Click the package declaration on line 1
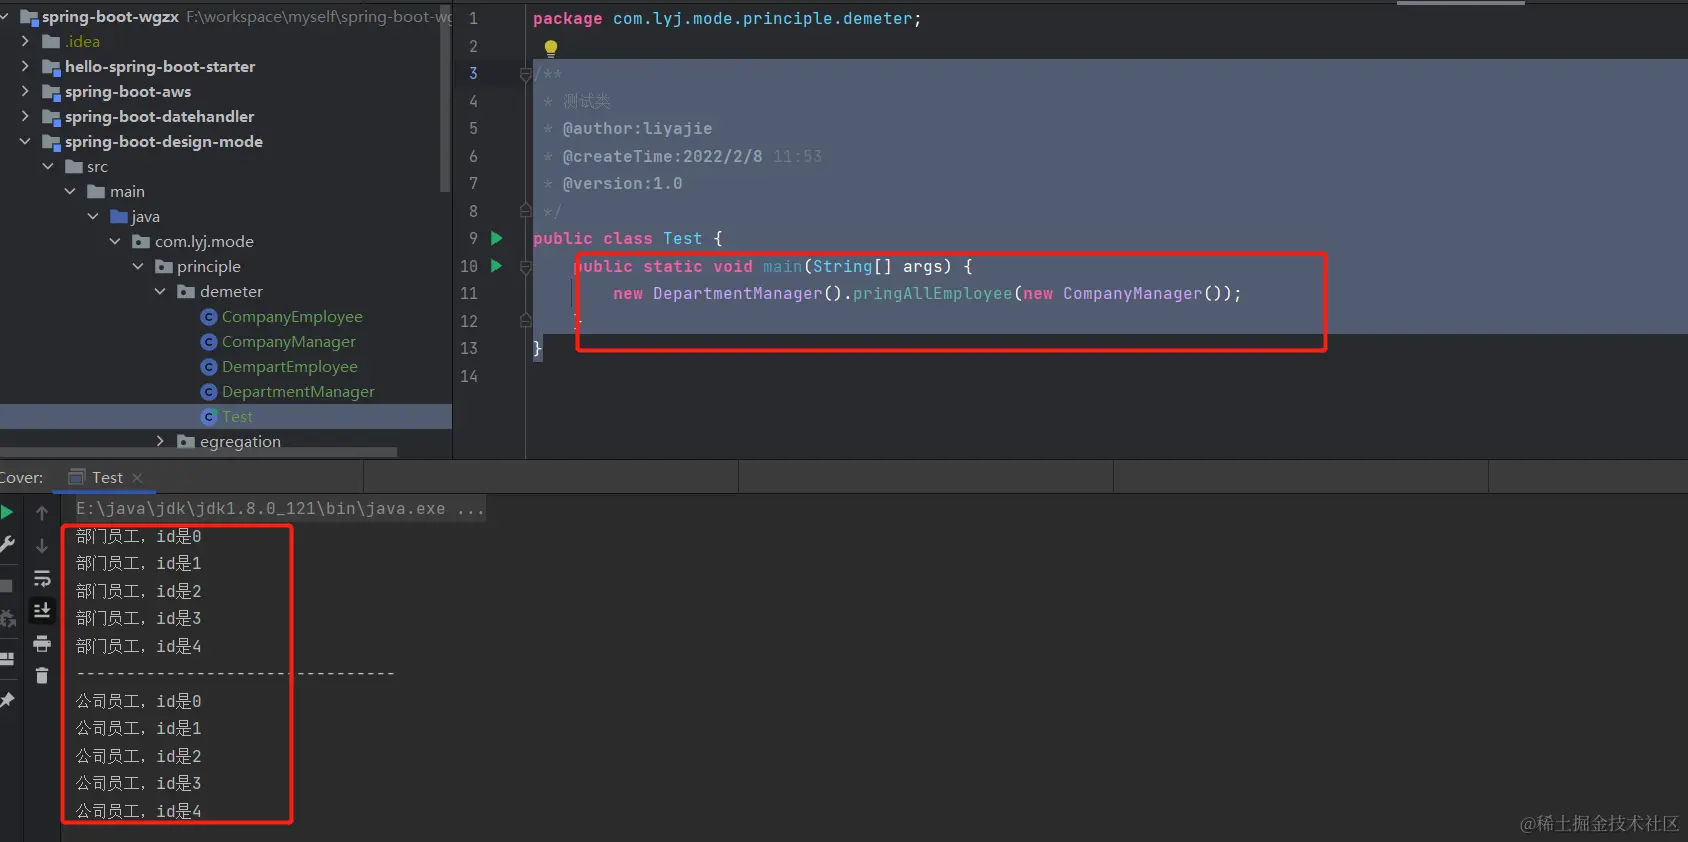Image resolution: width=1688 pixels, height=842 pixels. [x=727, y=19]
